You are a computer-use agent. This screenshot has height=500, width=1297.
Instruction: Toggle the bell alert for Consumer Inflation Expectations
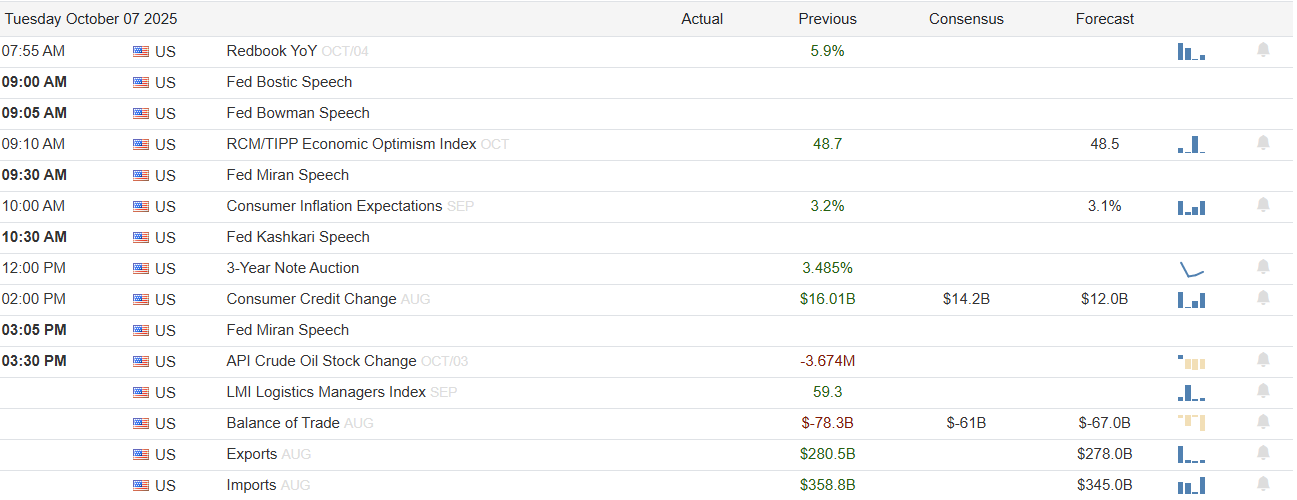1263,205
